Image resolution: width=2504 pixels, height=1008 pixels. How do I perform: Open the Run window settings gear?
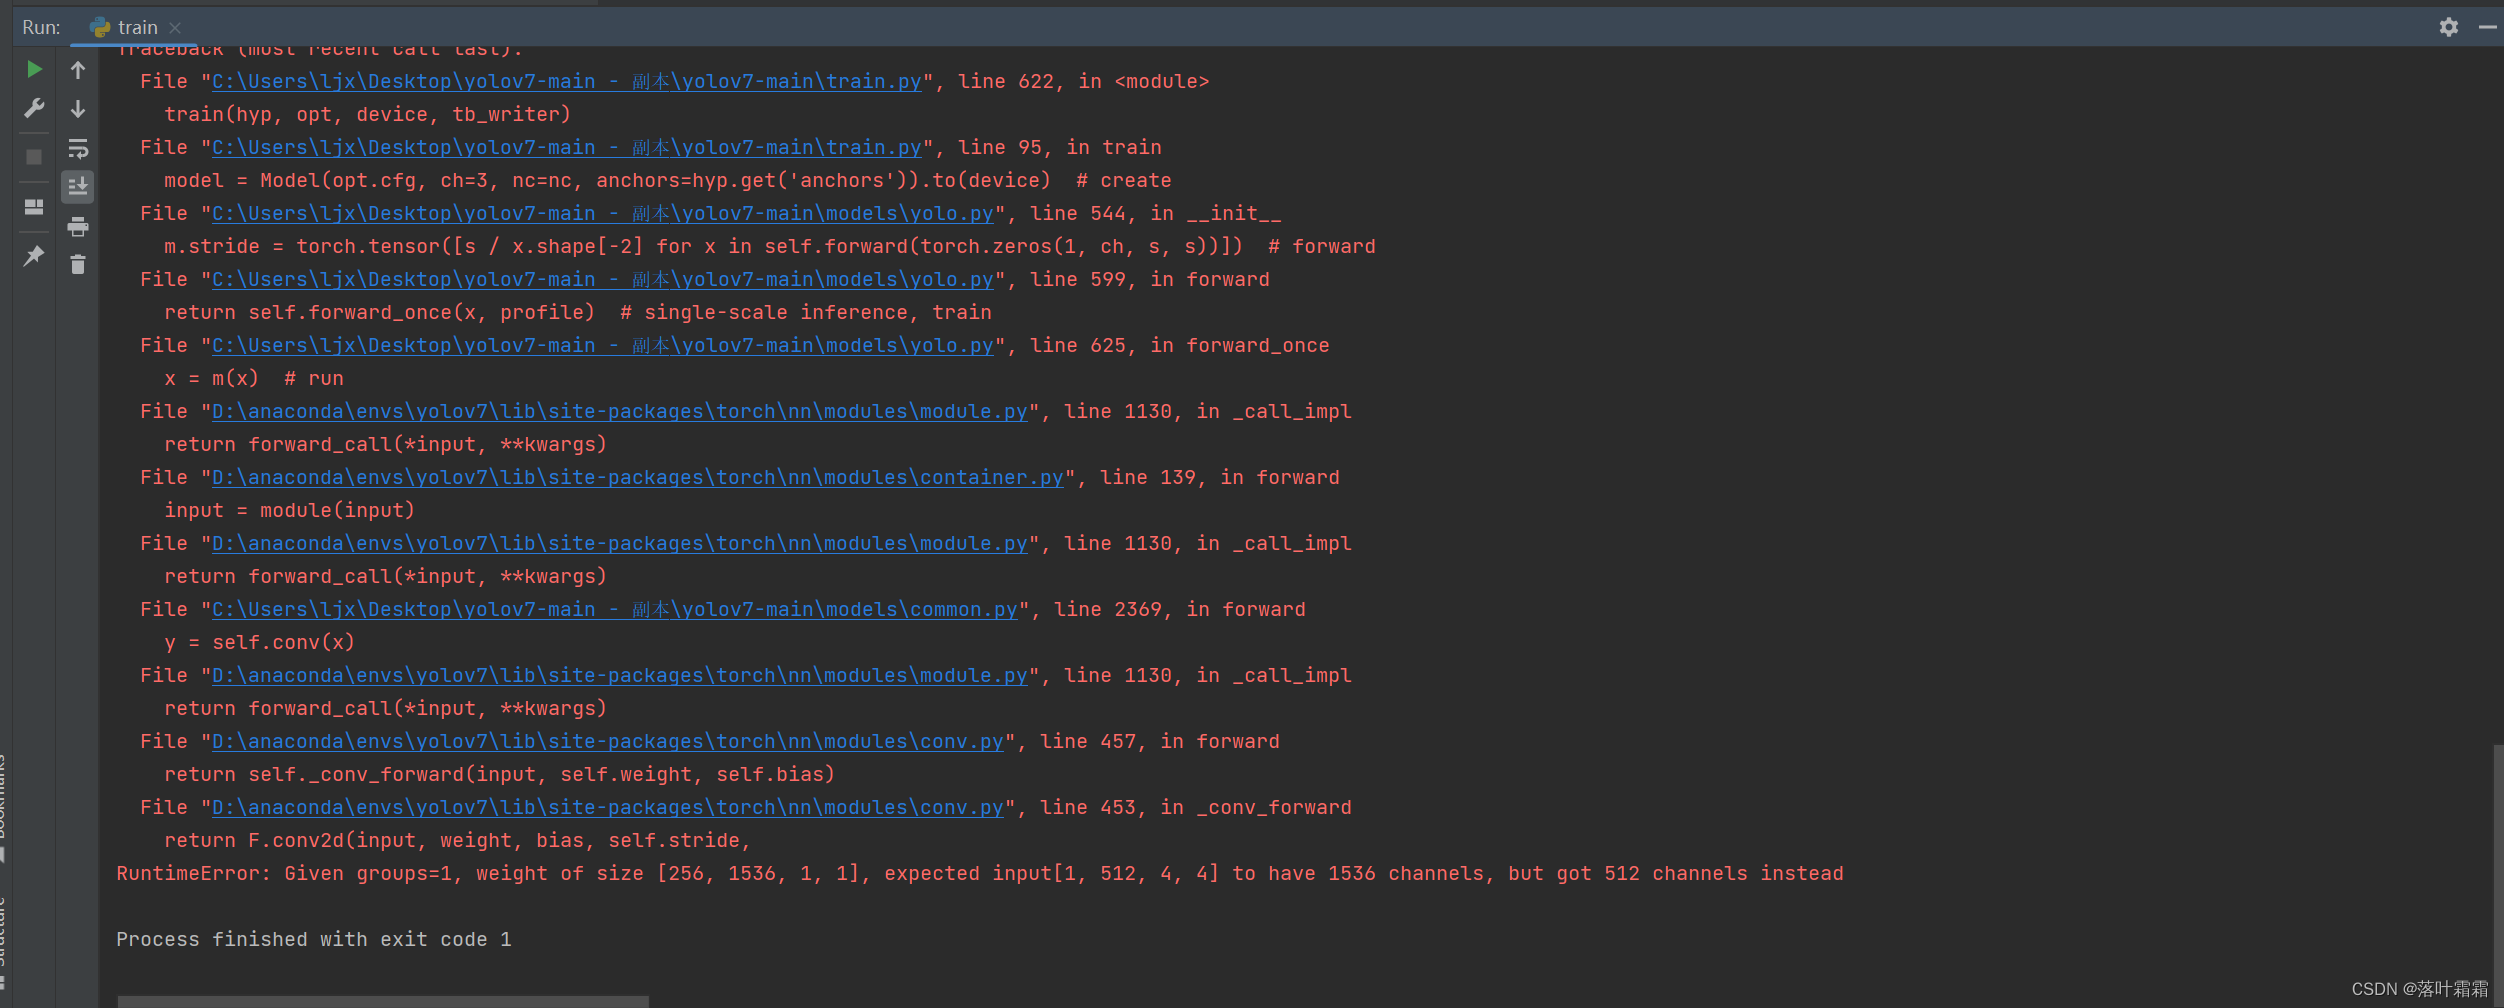(2448, 27)
